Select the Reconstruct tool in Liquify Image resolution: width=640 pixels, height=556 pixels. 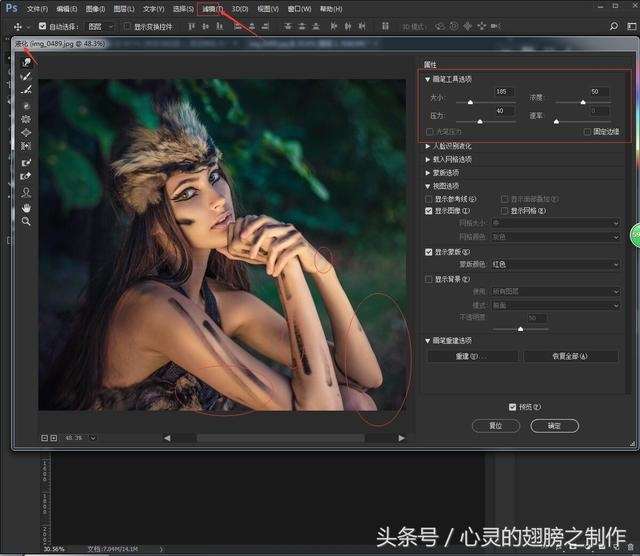tap(26, 77)
